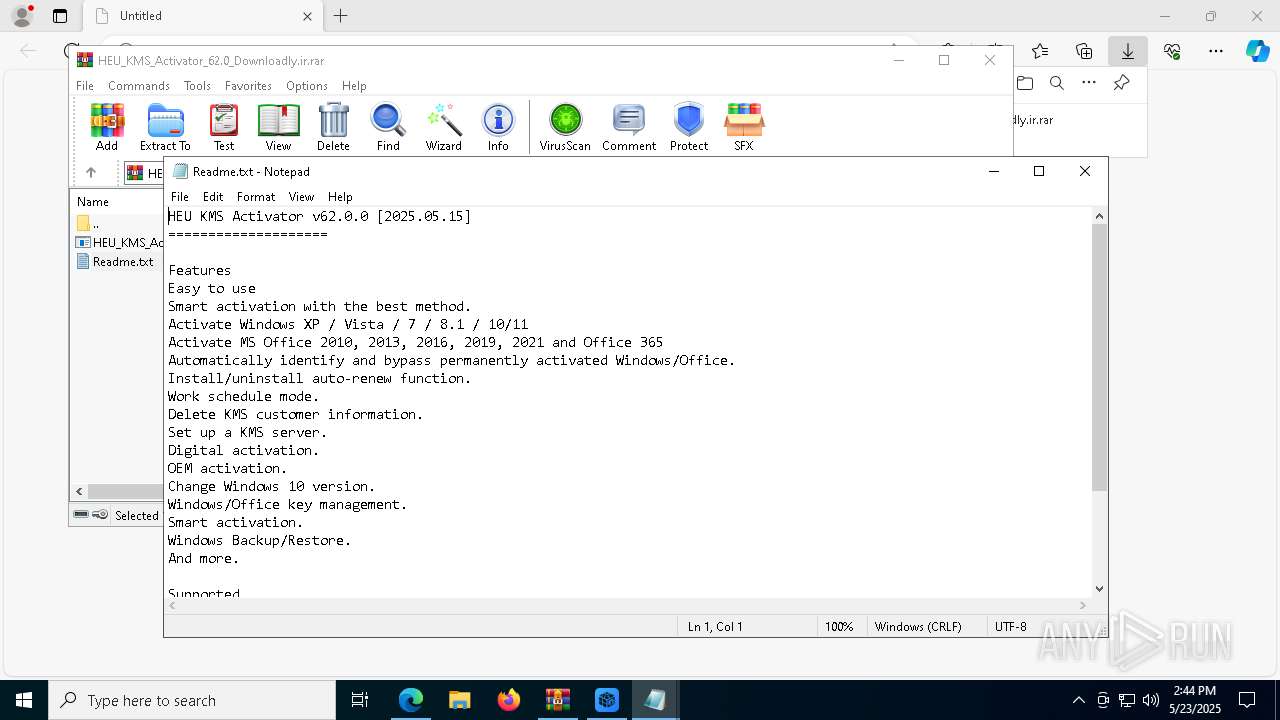Search downloads in Edge panel
This screenshot has height=720, width=1280.
pos(1057,83)
